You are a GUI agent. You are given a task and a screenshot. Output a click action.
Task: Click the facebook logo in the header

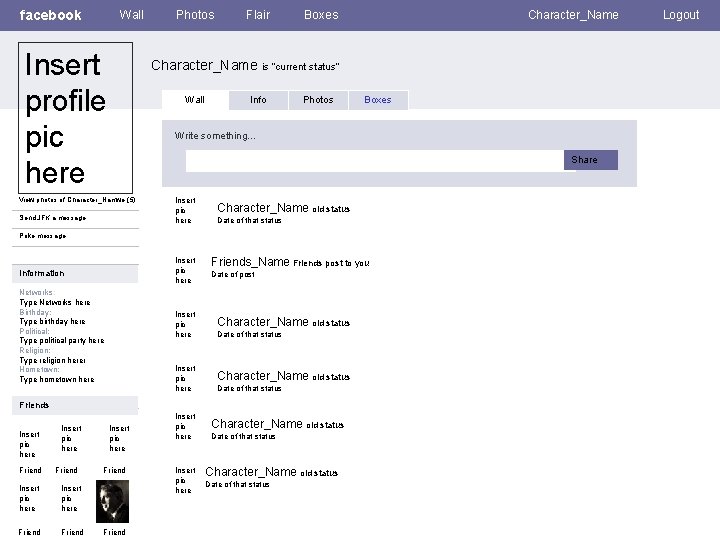[51, 15]
